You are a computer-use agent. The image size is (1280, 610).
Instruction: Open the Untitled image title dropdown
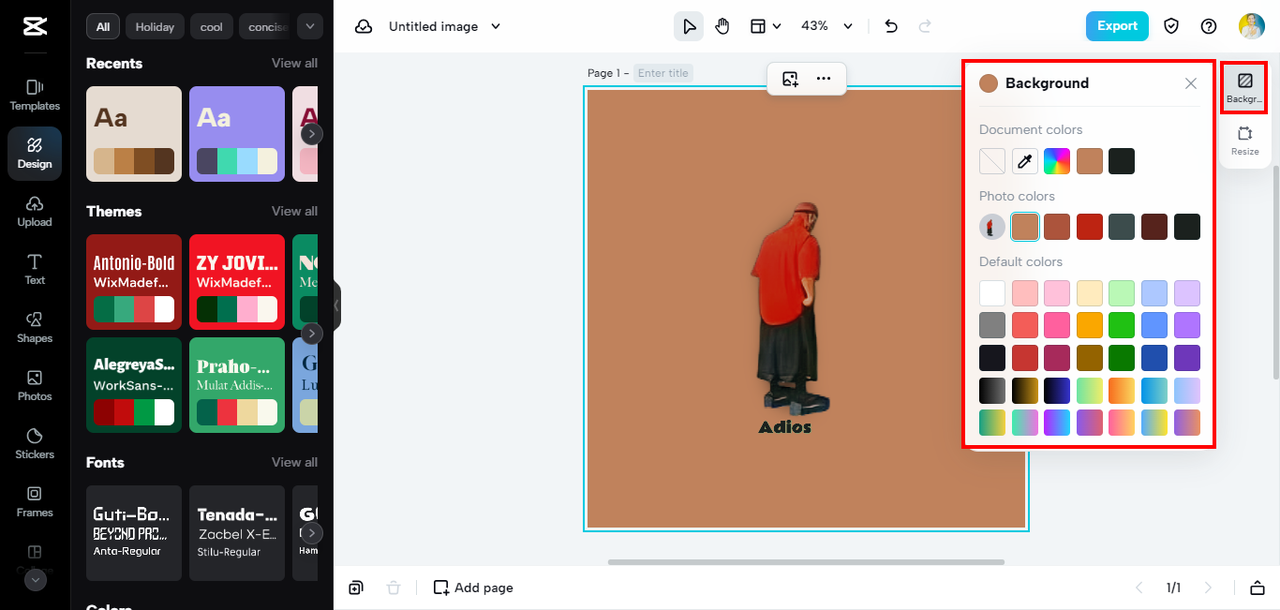point(445,26)
